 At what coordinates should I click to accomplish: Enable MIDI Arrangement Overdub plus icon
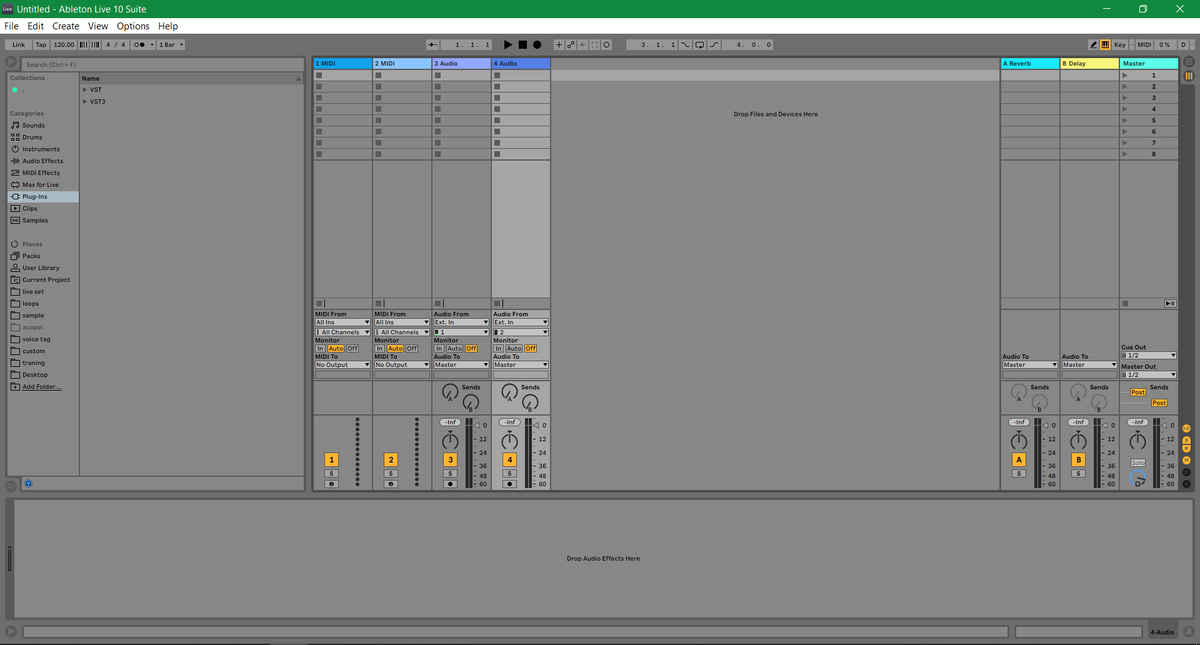559,45
